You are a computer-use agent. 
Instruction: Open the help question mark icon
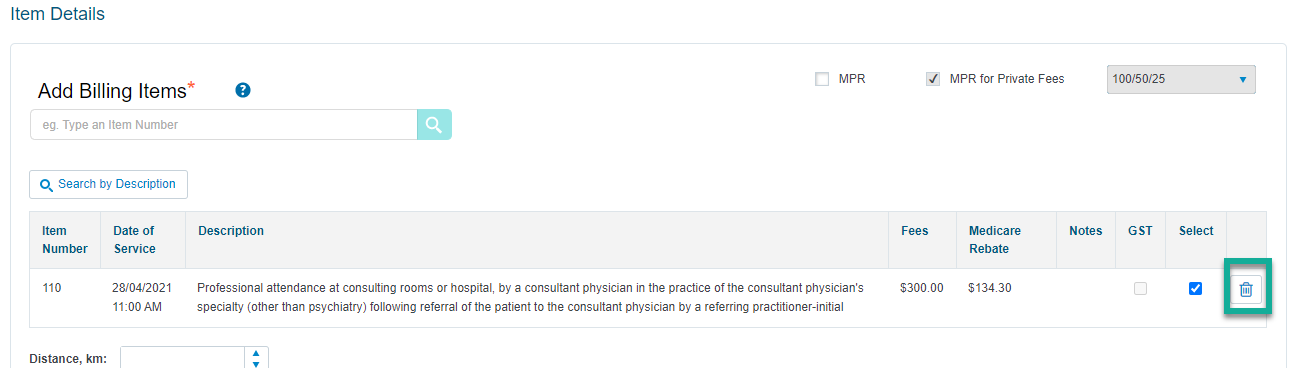coord(243,90)
